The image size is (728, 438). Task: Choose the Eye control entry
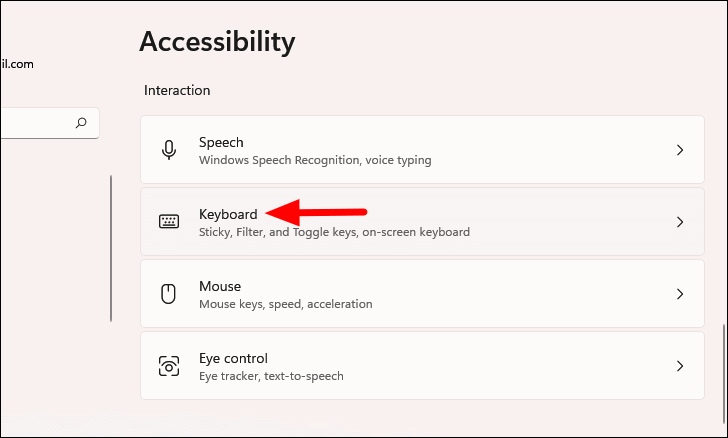(234, 358)
